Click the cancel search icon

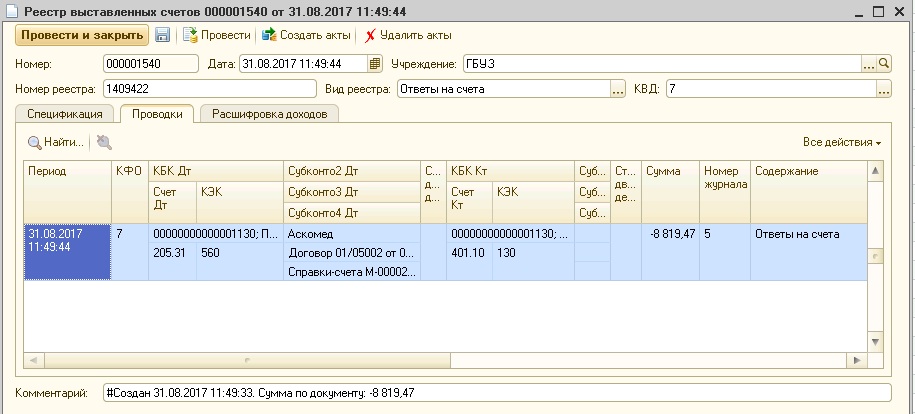104,143
